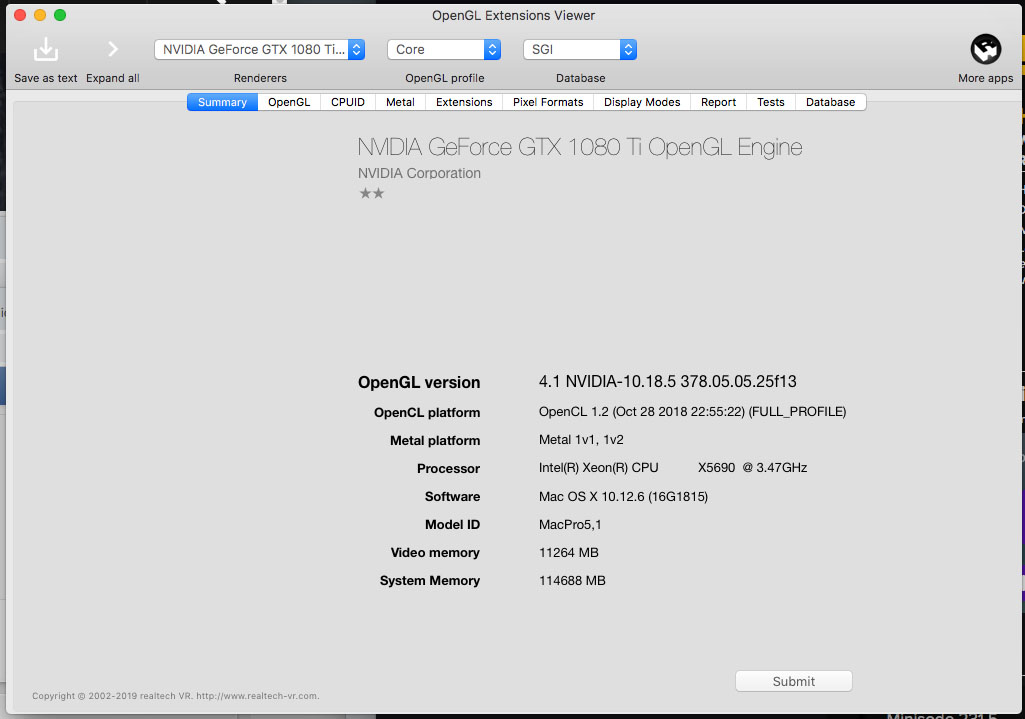Open the More apps globe icon
The height and width of the screenshot is (719, 1025).
(986, 50)
